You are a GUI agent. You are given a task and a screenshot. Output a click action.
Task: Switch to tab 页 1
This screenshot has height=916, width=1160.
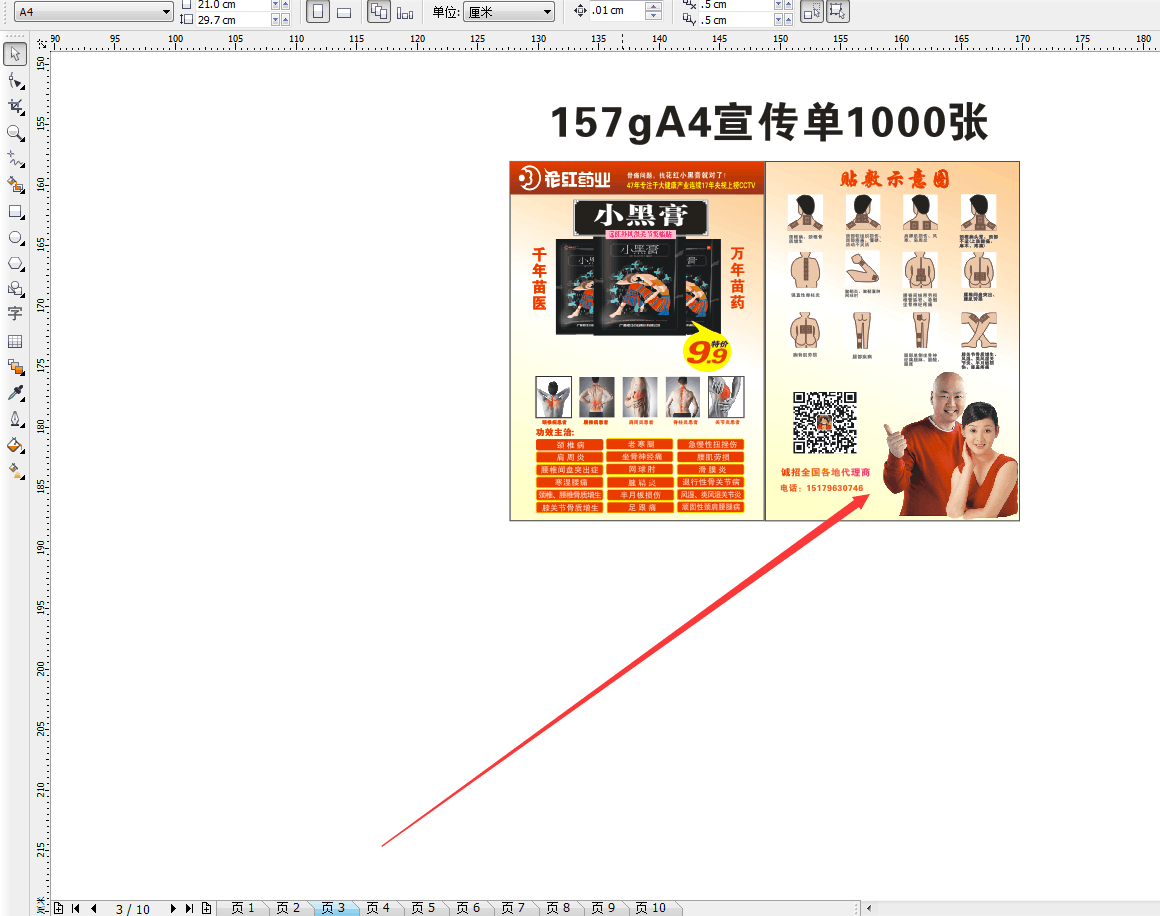click(243, 908)
